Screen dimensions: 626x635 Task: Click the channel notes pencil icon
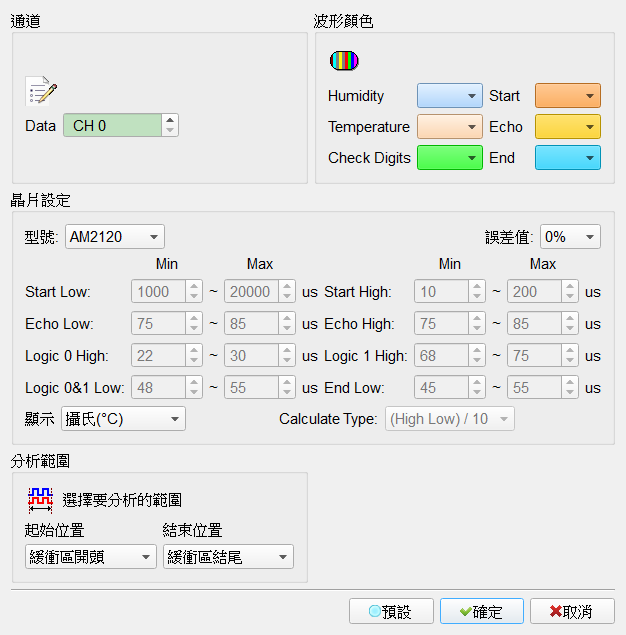tap(41, 91)
